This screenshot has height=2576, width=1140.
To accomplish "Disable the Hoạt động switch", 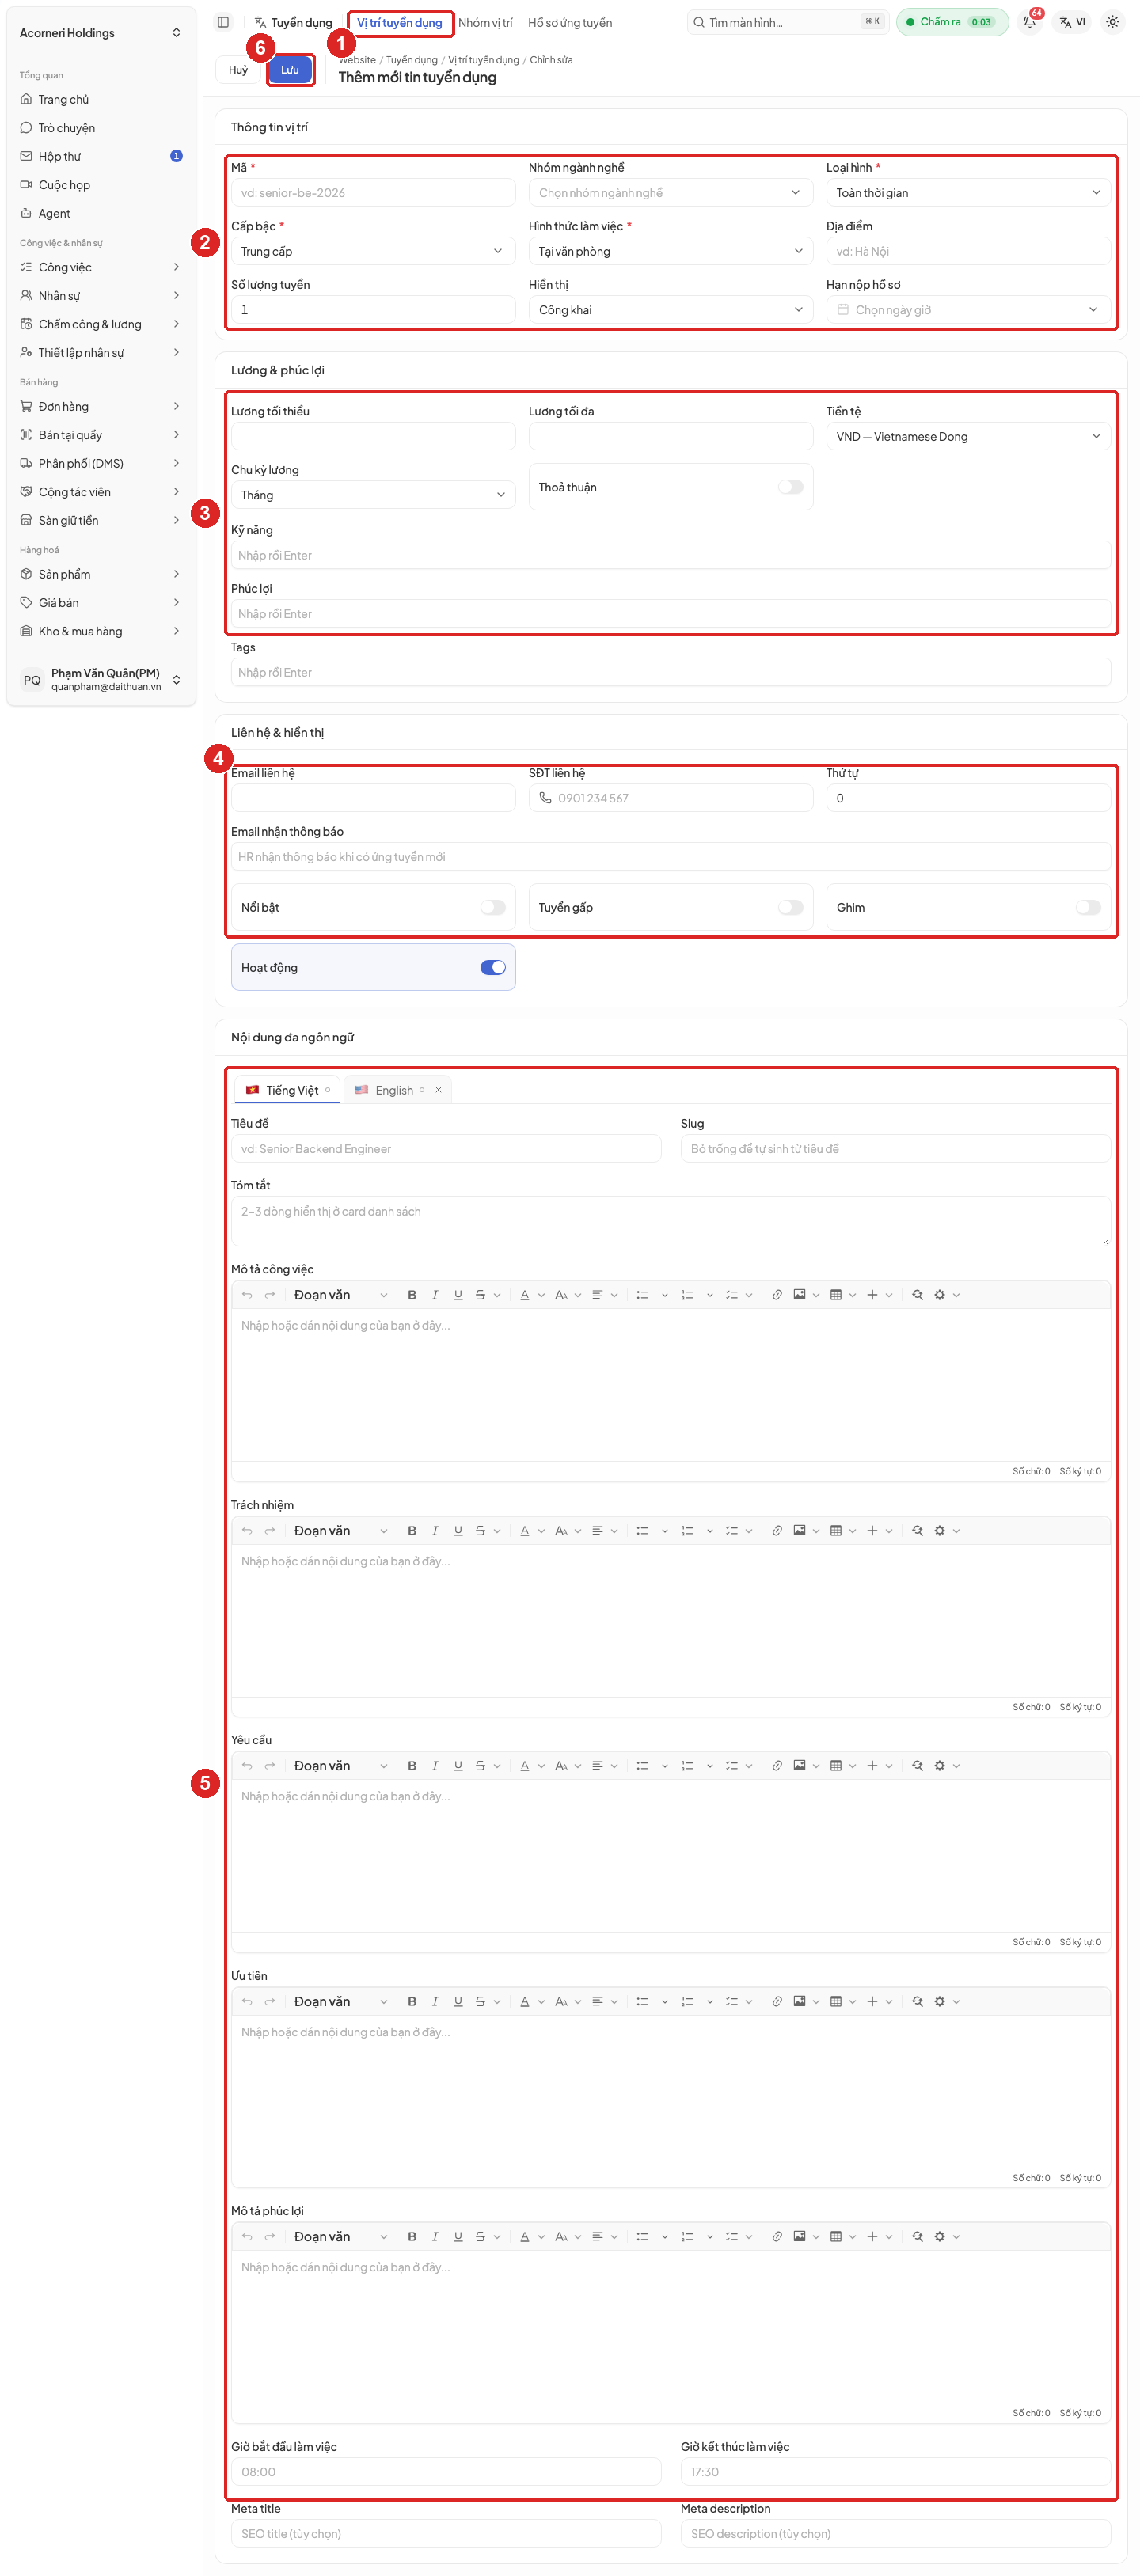I will click(x=493, y=968).
